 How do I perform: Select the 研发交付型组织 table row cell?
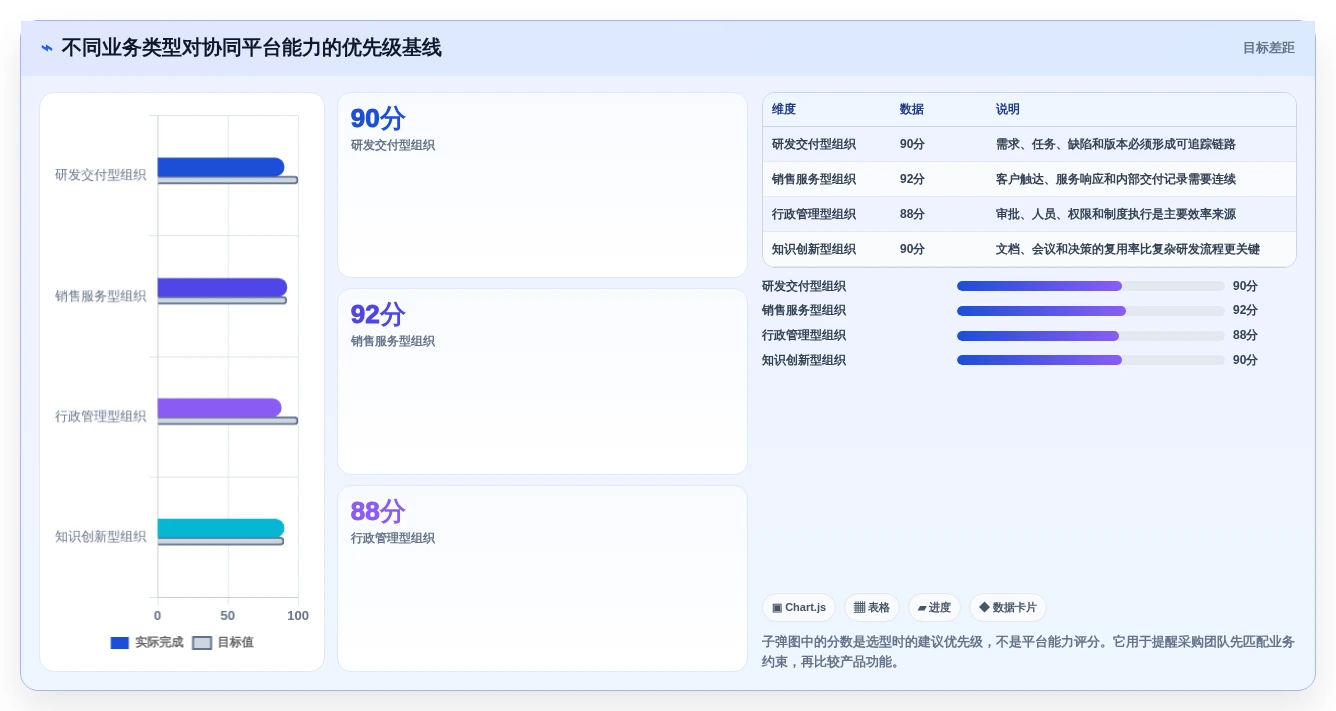(814, 144)
